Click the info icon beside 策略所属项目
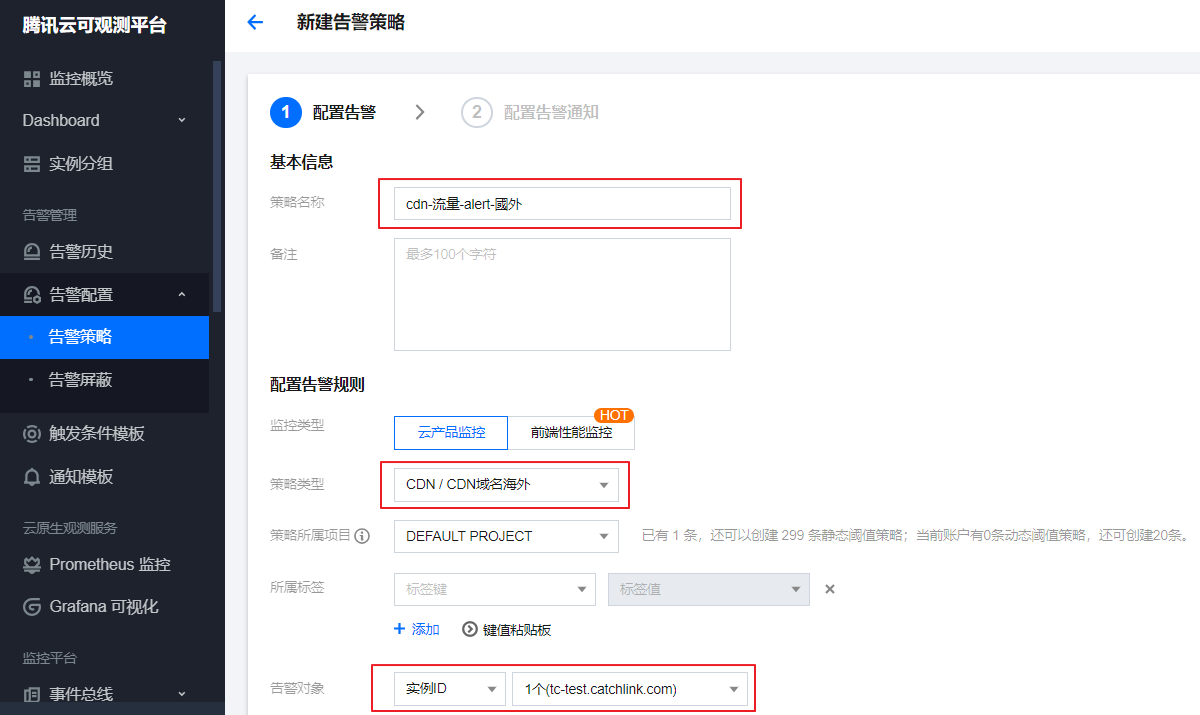Viewport: 1200px width, 715px height. pyautogui.click(x=362, y=536)
